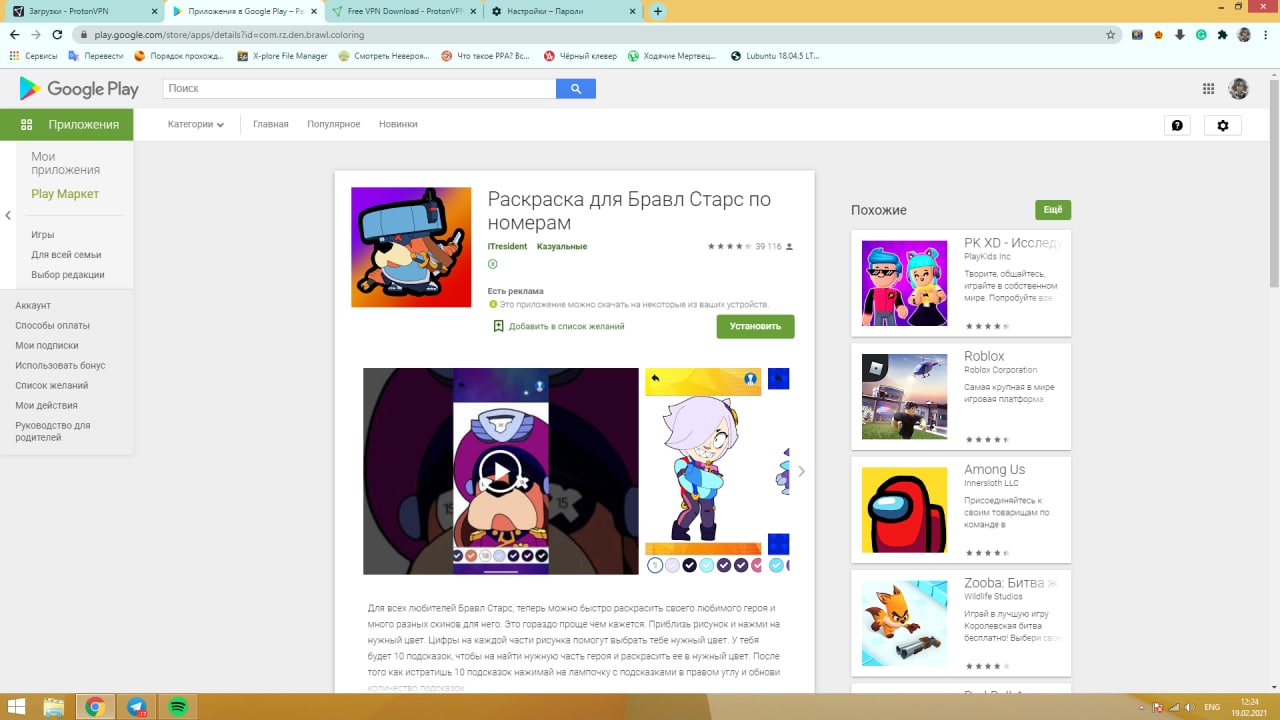
Task: Open the help question mark button
Action: pos(1177,125)
